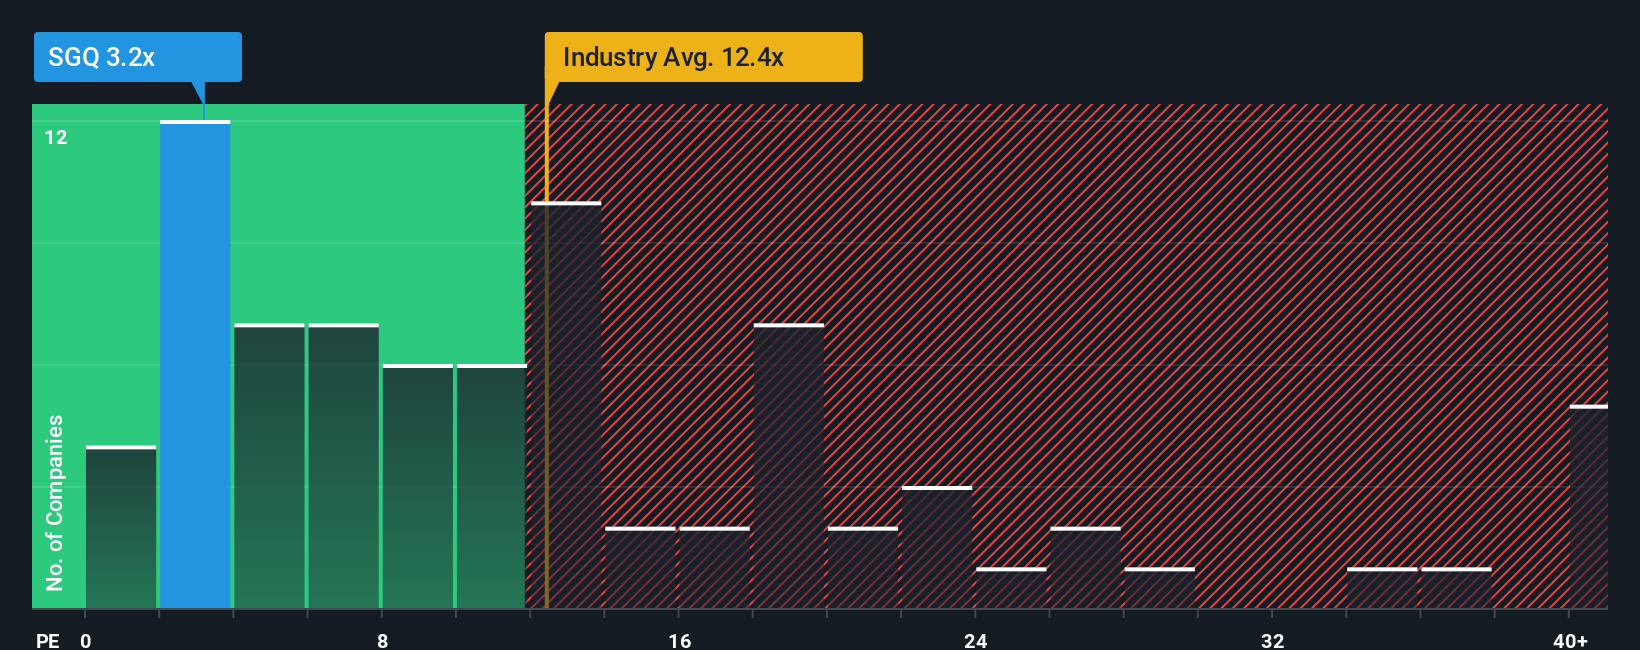Click the x-axis label '40+'

(x=1570, y=640)
